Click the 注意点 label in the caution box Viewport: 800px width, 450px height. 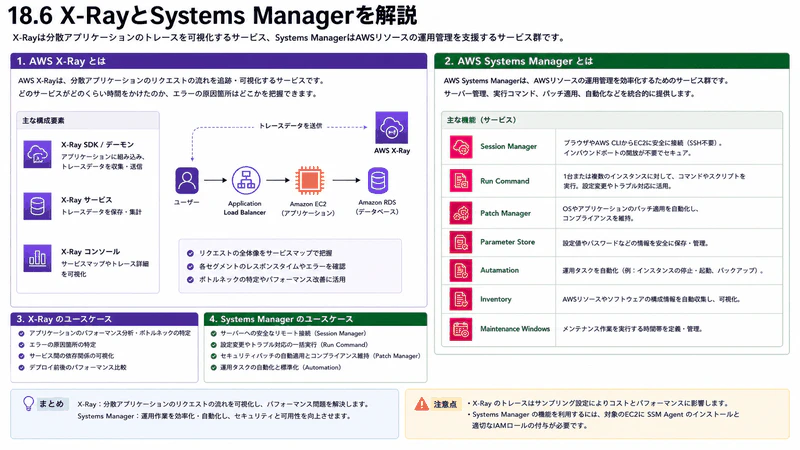(x=445, y=405)
